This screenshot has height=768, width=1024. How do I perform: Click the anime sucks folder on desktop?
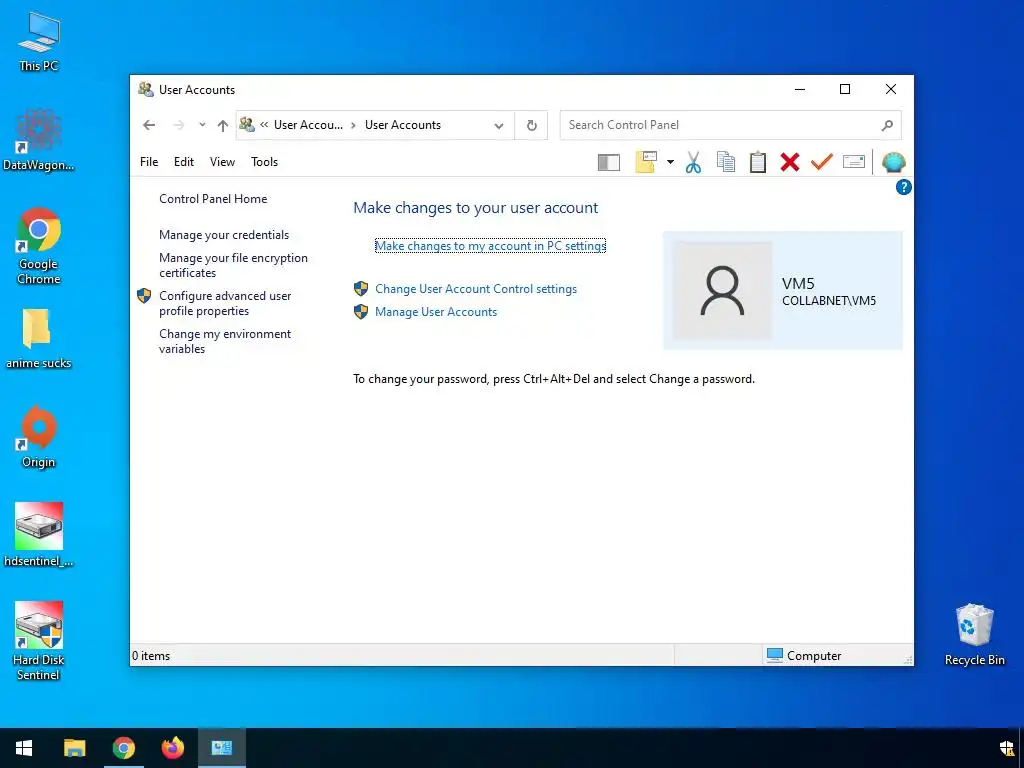click(x=38, y=338)
